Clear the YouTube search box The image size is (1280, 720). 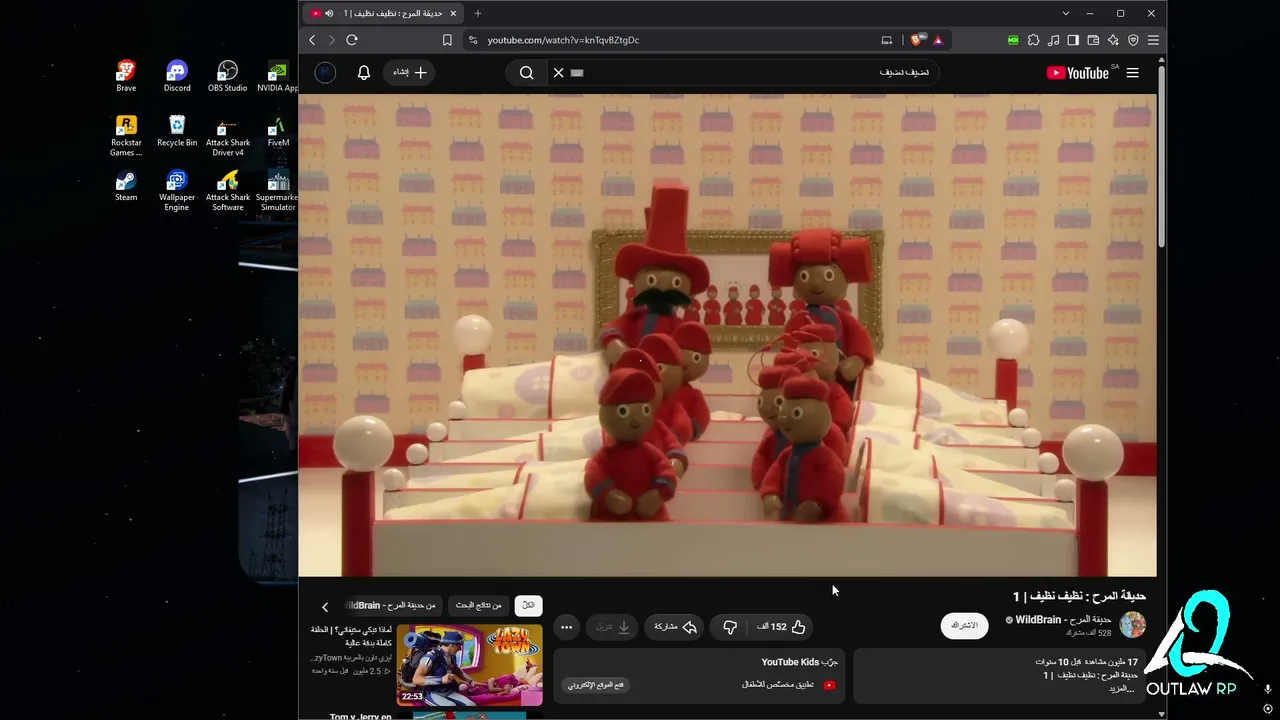point(559,73)
